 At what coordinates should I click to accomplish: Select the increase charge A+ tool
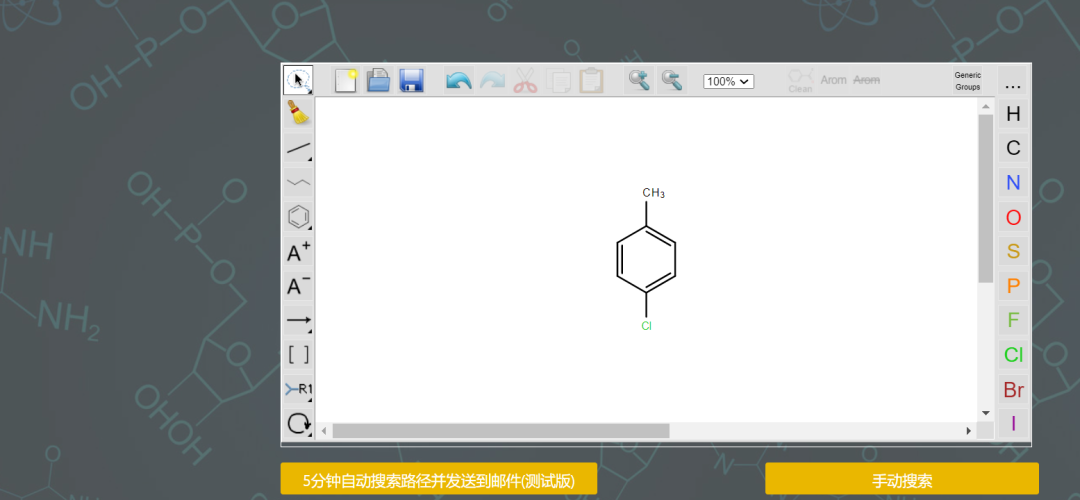[298, 252]
